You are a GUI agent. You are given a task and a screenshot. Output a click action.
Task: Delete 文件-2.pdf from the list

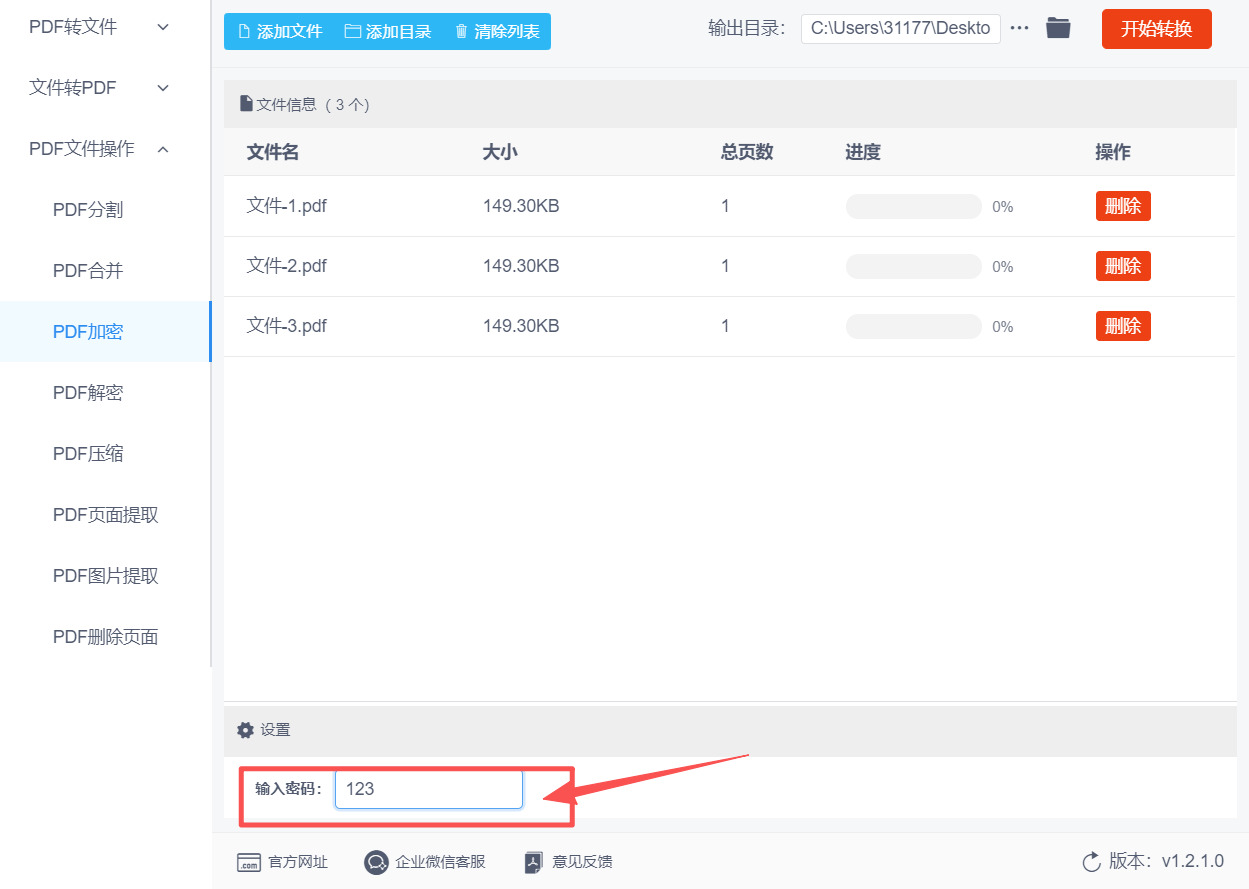click(1123, 266)
